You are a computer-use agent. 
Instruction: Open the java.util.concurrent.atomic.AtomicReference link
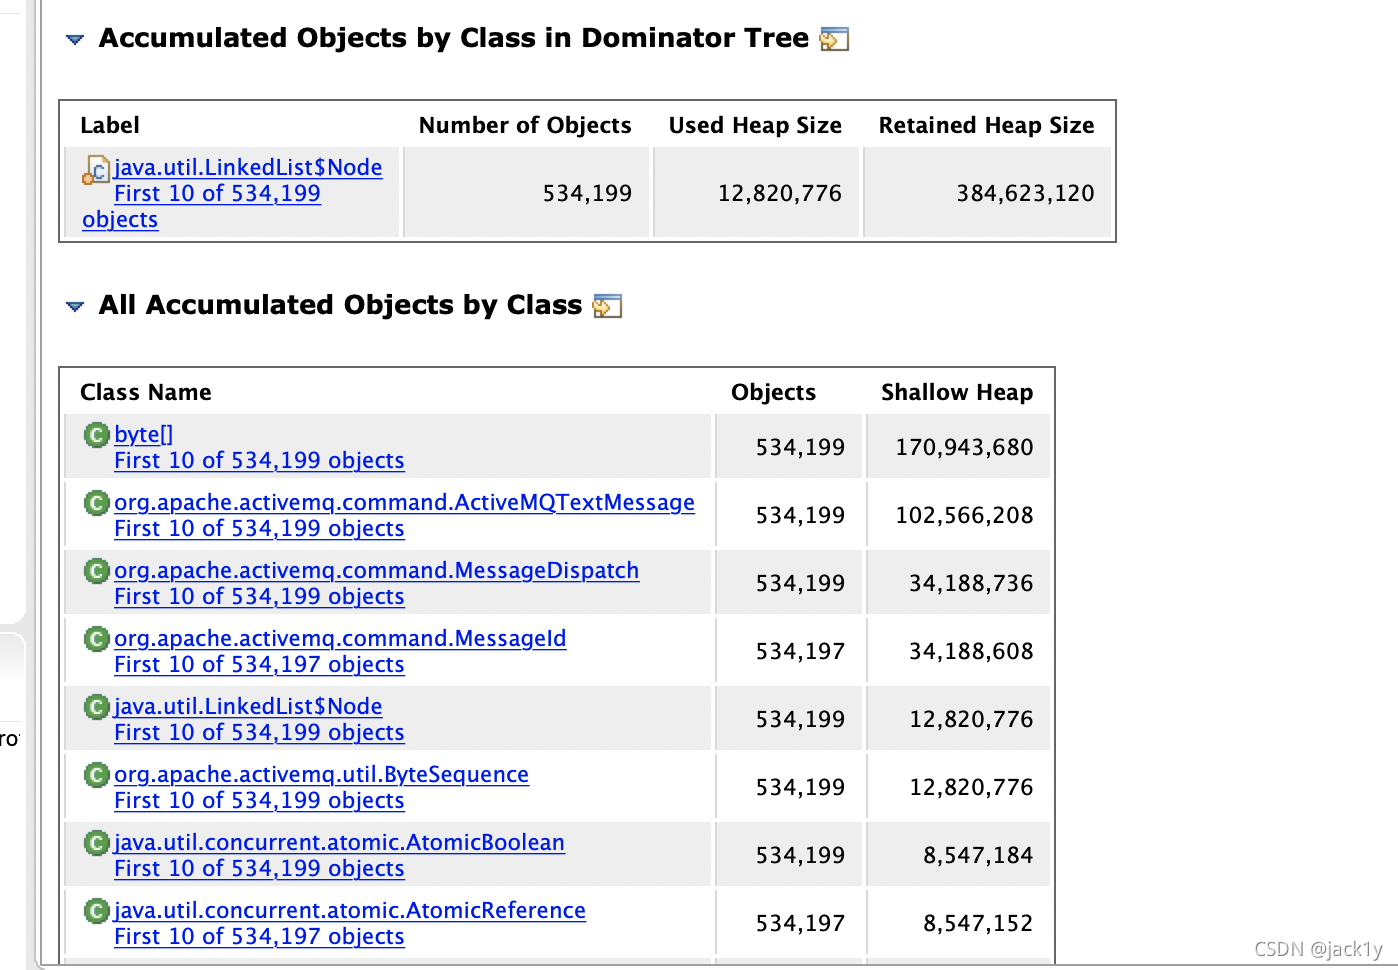click(x=350, y=910)
